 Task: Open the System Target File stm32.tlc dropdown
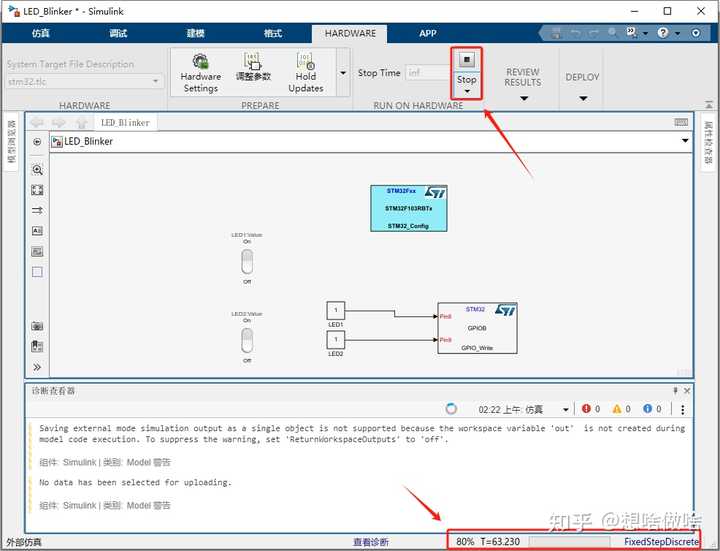[x=85, y=82]
